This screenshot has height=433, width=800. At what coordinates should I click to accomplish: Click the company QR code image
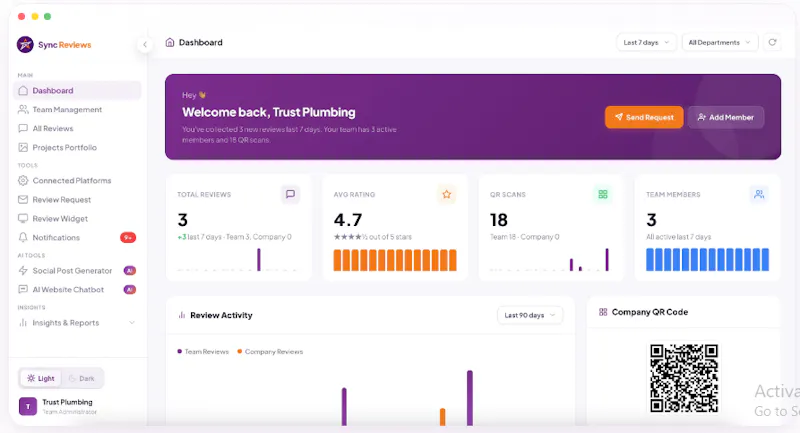click(684, 378)
